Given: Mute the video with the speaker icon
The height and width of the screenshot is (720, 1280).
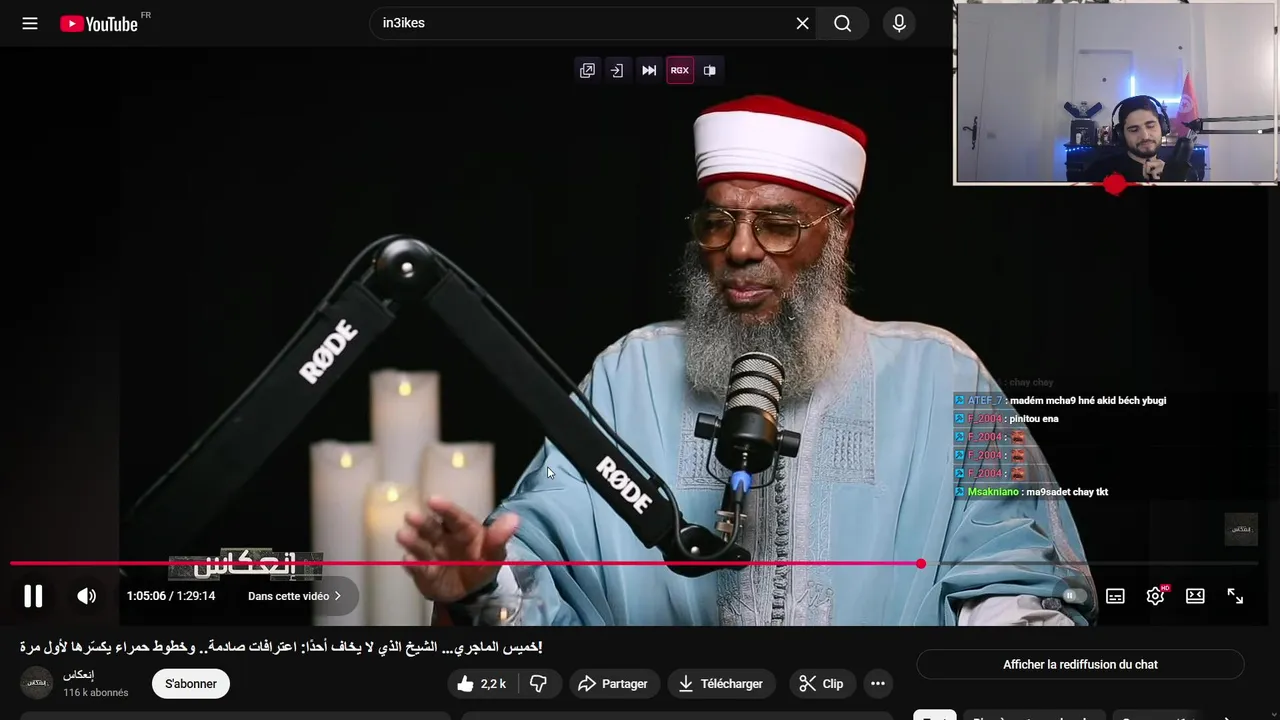Looking at the screenshot, I should [x=87, y=596].
